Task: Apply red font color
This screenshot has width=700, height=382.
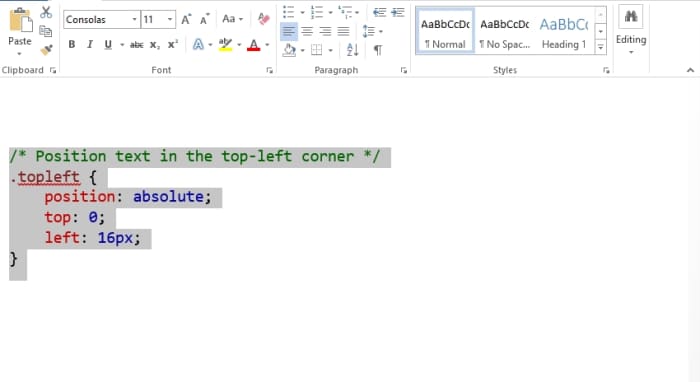Action: click(x=254, y=45)
